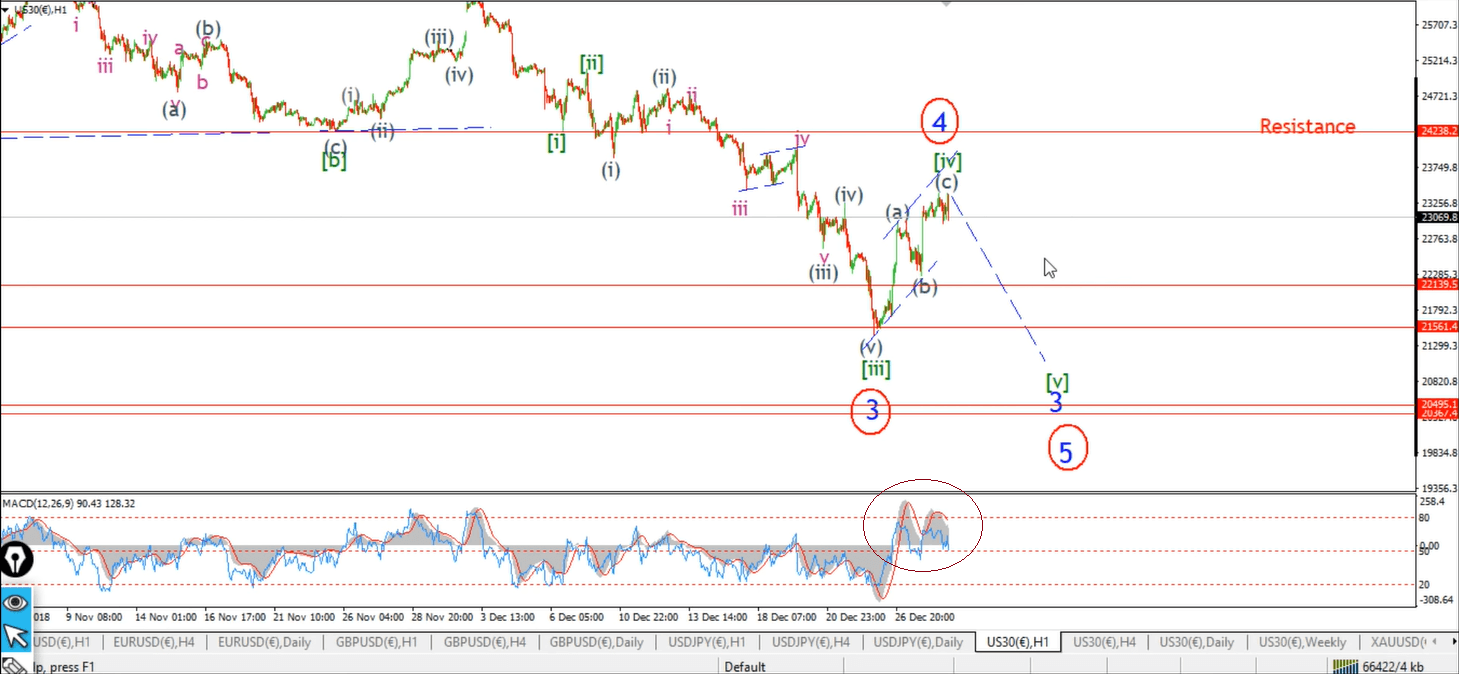Click the red circled 4 wave label

pyautogui.click(x=939, y=122)
